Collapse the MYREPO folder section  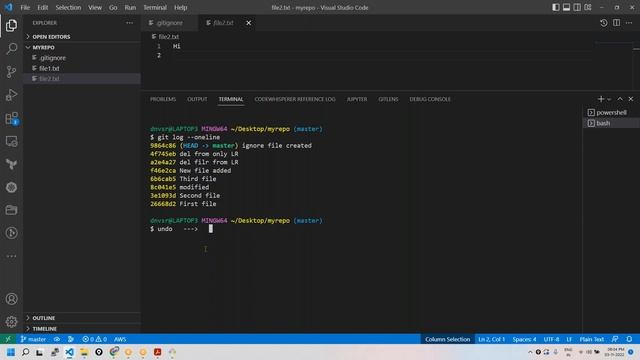82,47
